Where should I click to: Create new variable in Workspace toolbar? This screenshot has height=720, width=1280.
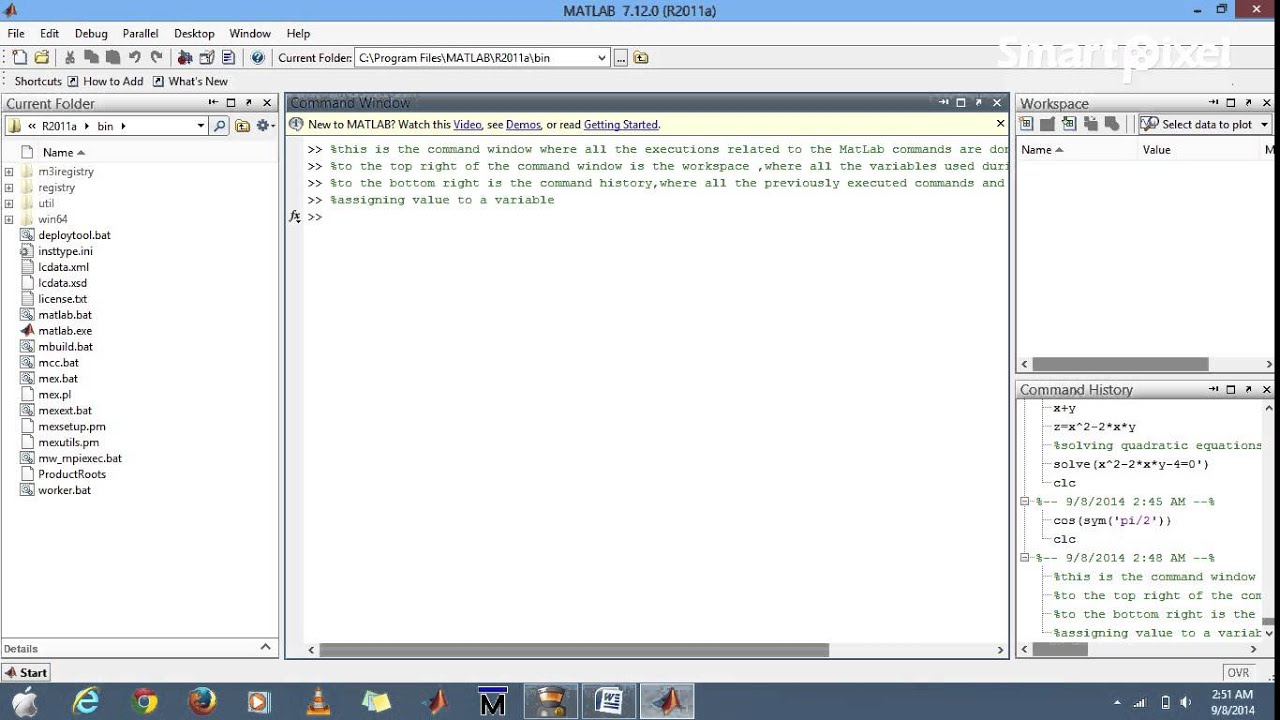pos(1026,124)
